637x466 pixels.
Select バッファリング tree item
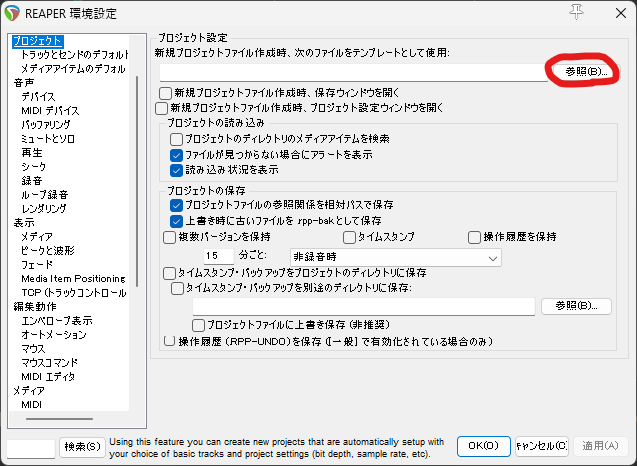(x=46, y=125)
